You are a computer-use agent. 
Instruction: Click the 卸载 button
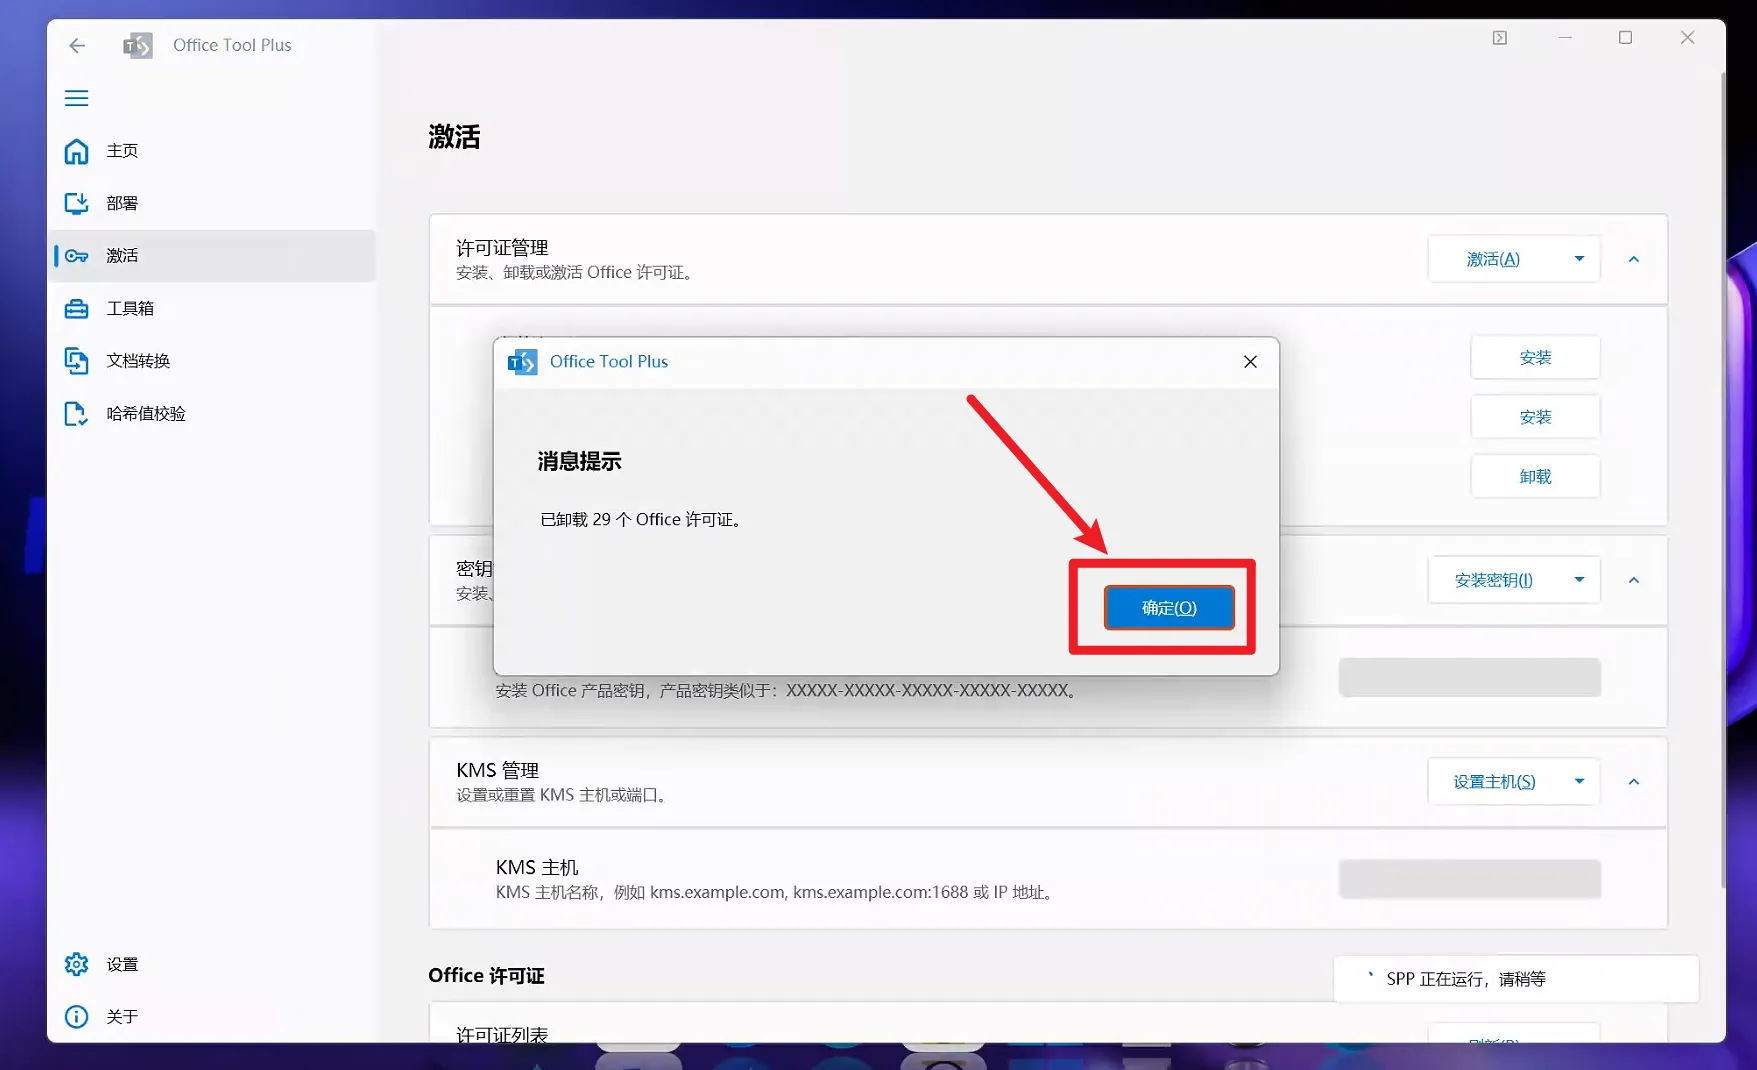pos(1535,477)
